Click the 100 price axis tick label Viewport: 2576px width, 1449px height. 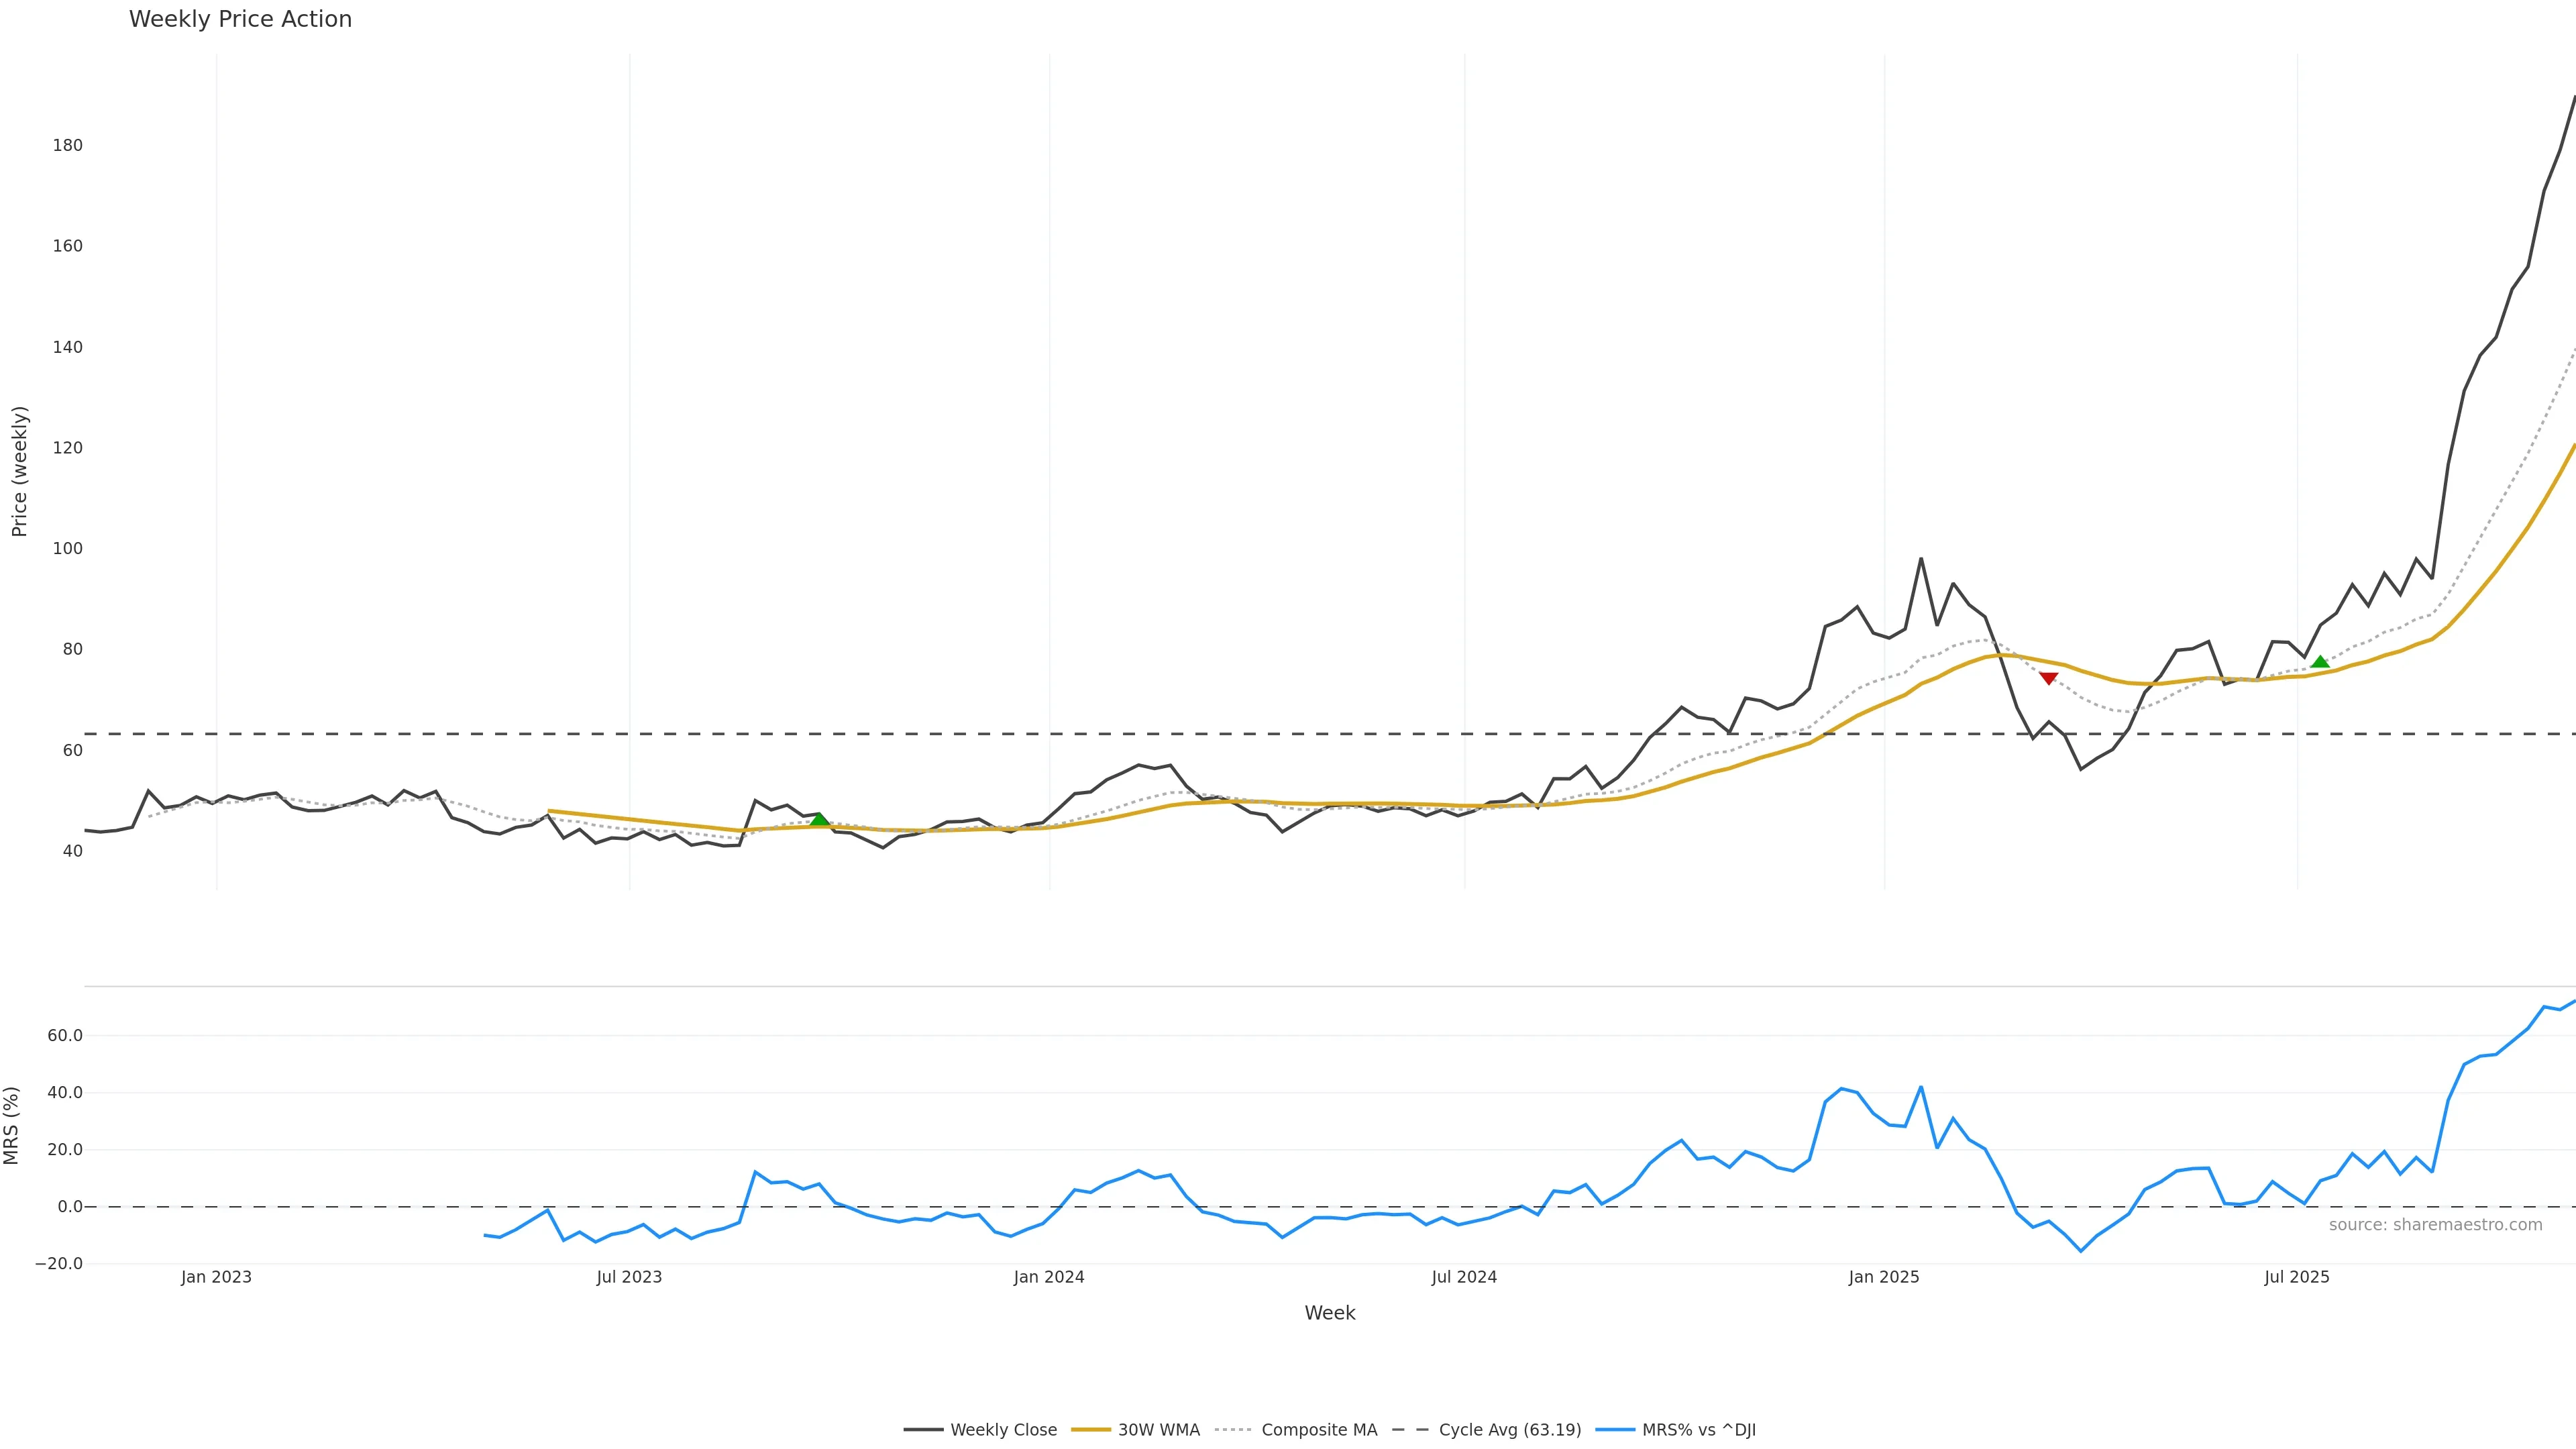[x=68, y=549]
